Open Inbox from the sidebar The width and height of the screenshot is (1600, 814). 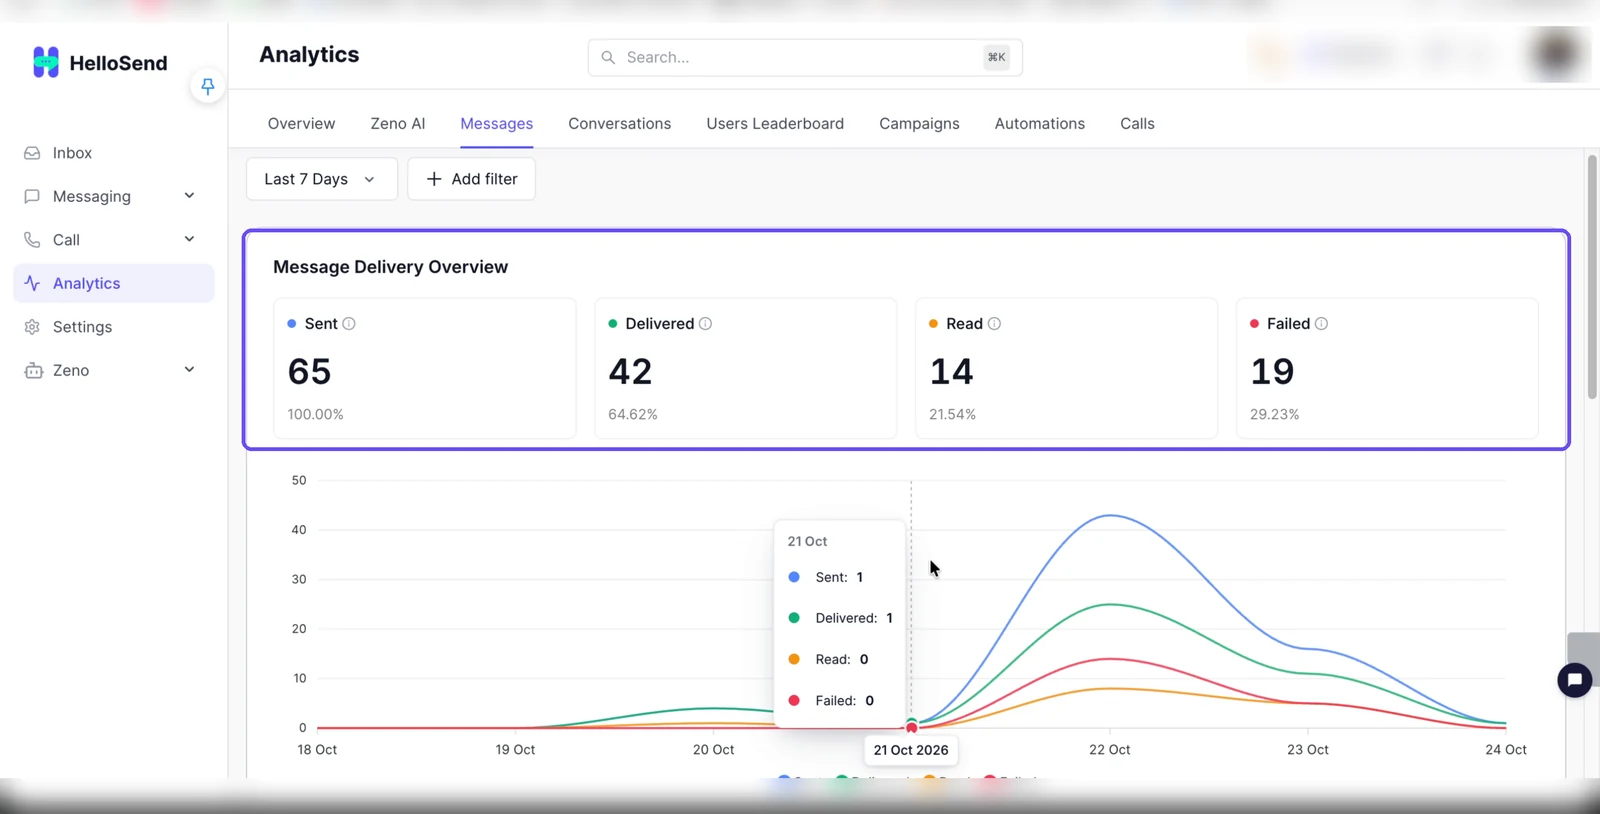(x=114, y=153)
